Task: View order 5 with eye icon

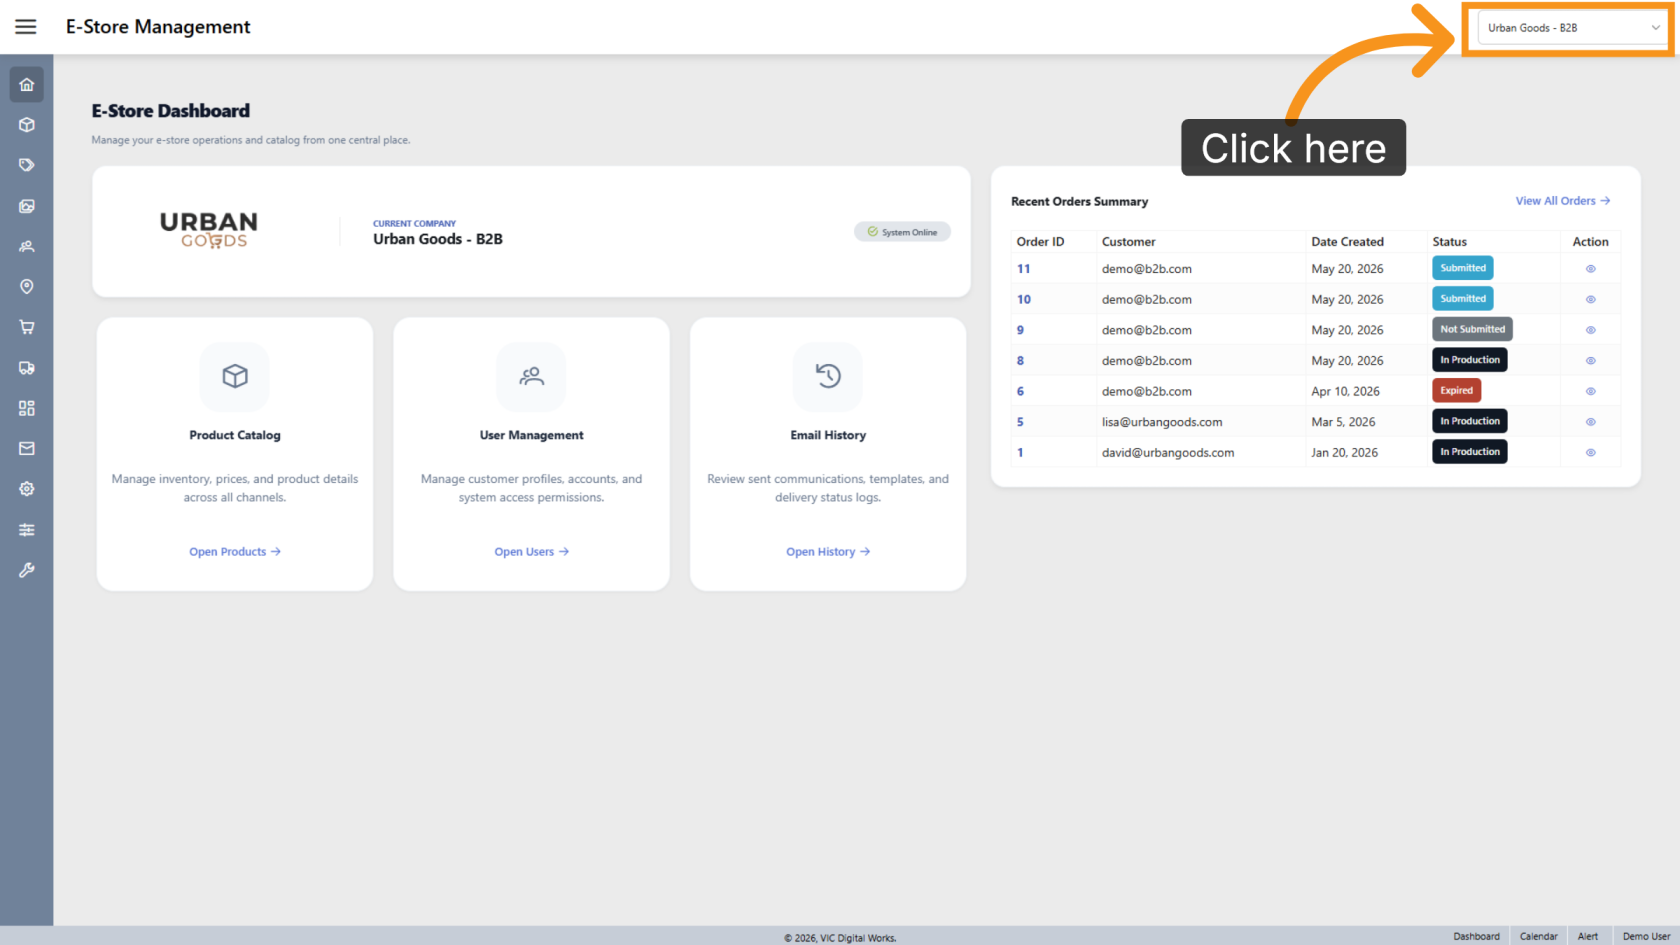Action: point(1590,422)
